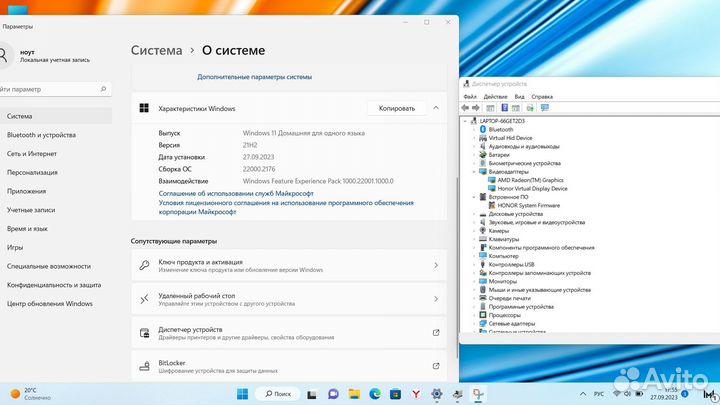Expand the Сетевые адаптеры category
Viewport: 720px width, 405px height.
(x=474, y=323)
